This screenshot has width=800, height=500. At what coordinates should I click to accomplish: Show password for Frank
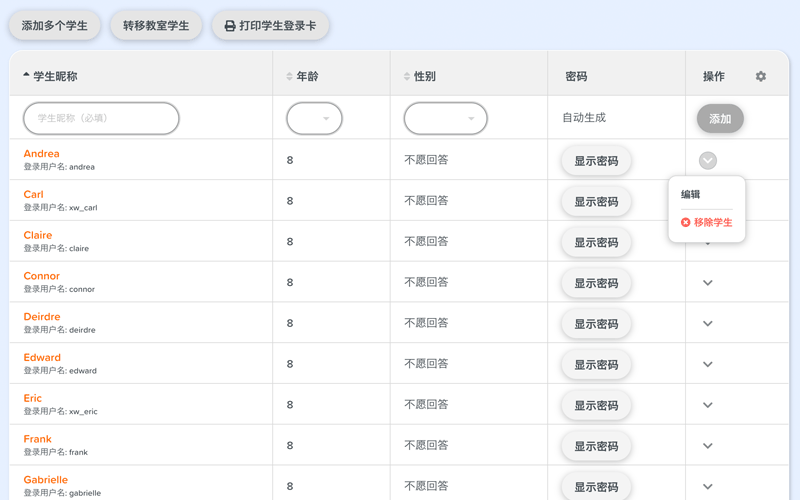596,446
